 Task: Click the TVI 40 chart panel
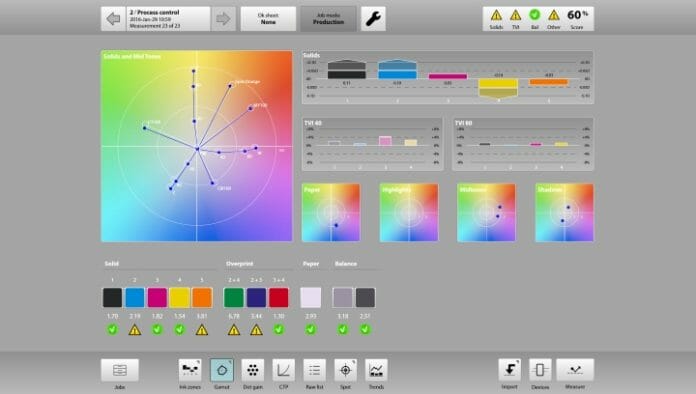click(372, 144)
